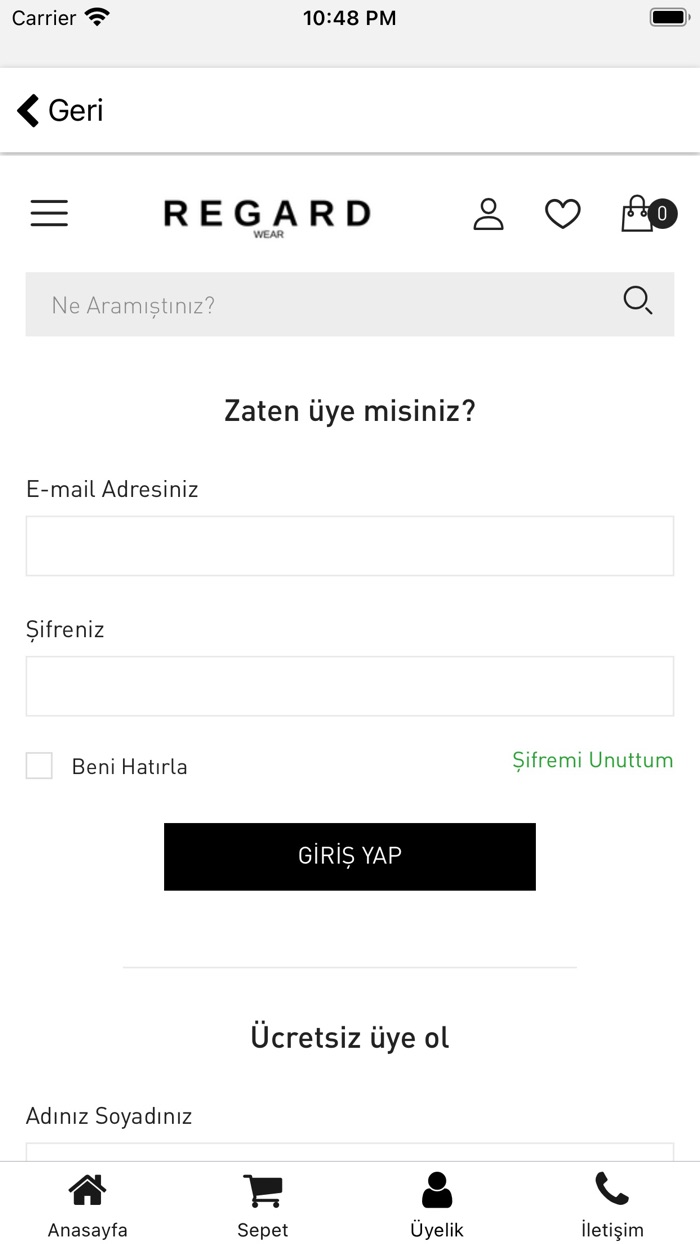
Task: Tap the Sepet cart icon
Action: (x=262, y=1190)
